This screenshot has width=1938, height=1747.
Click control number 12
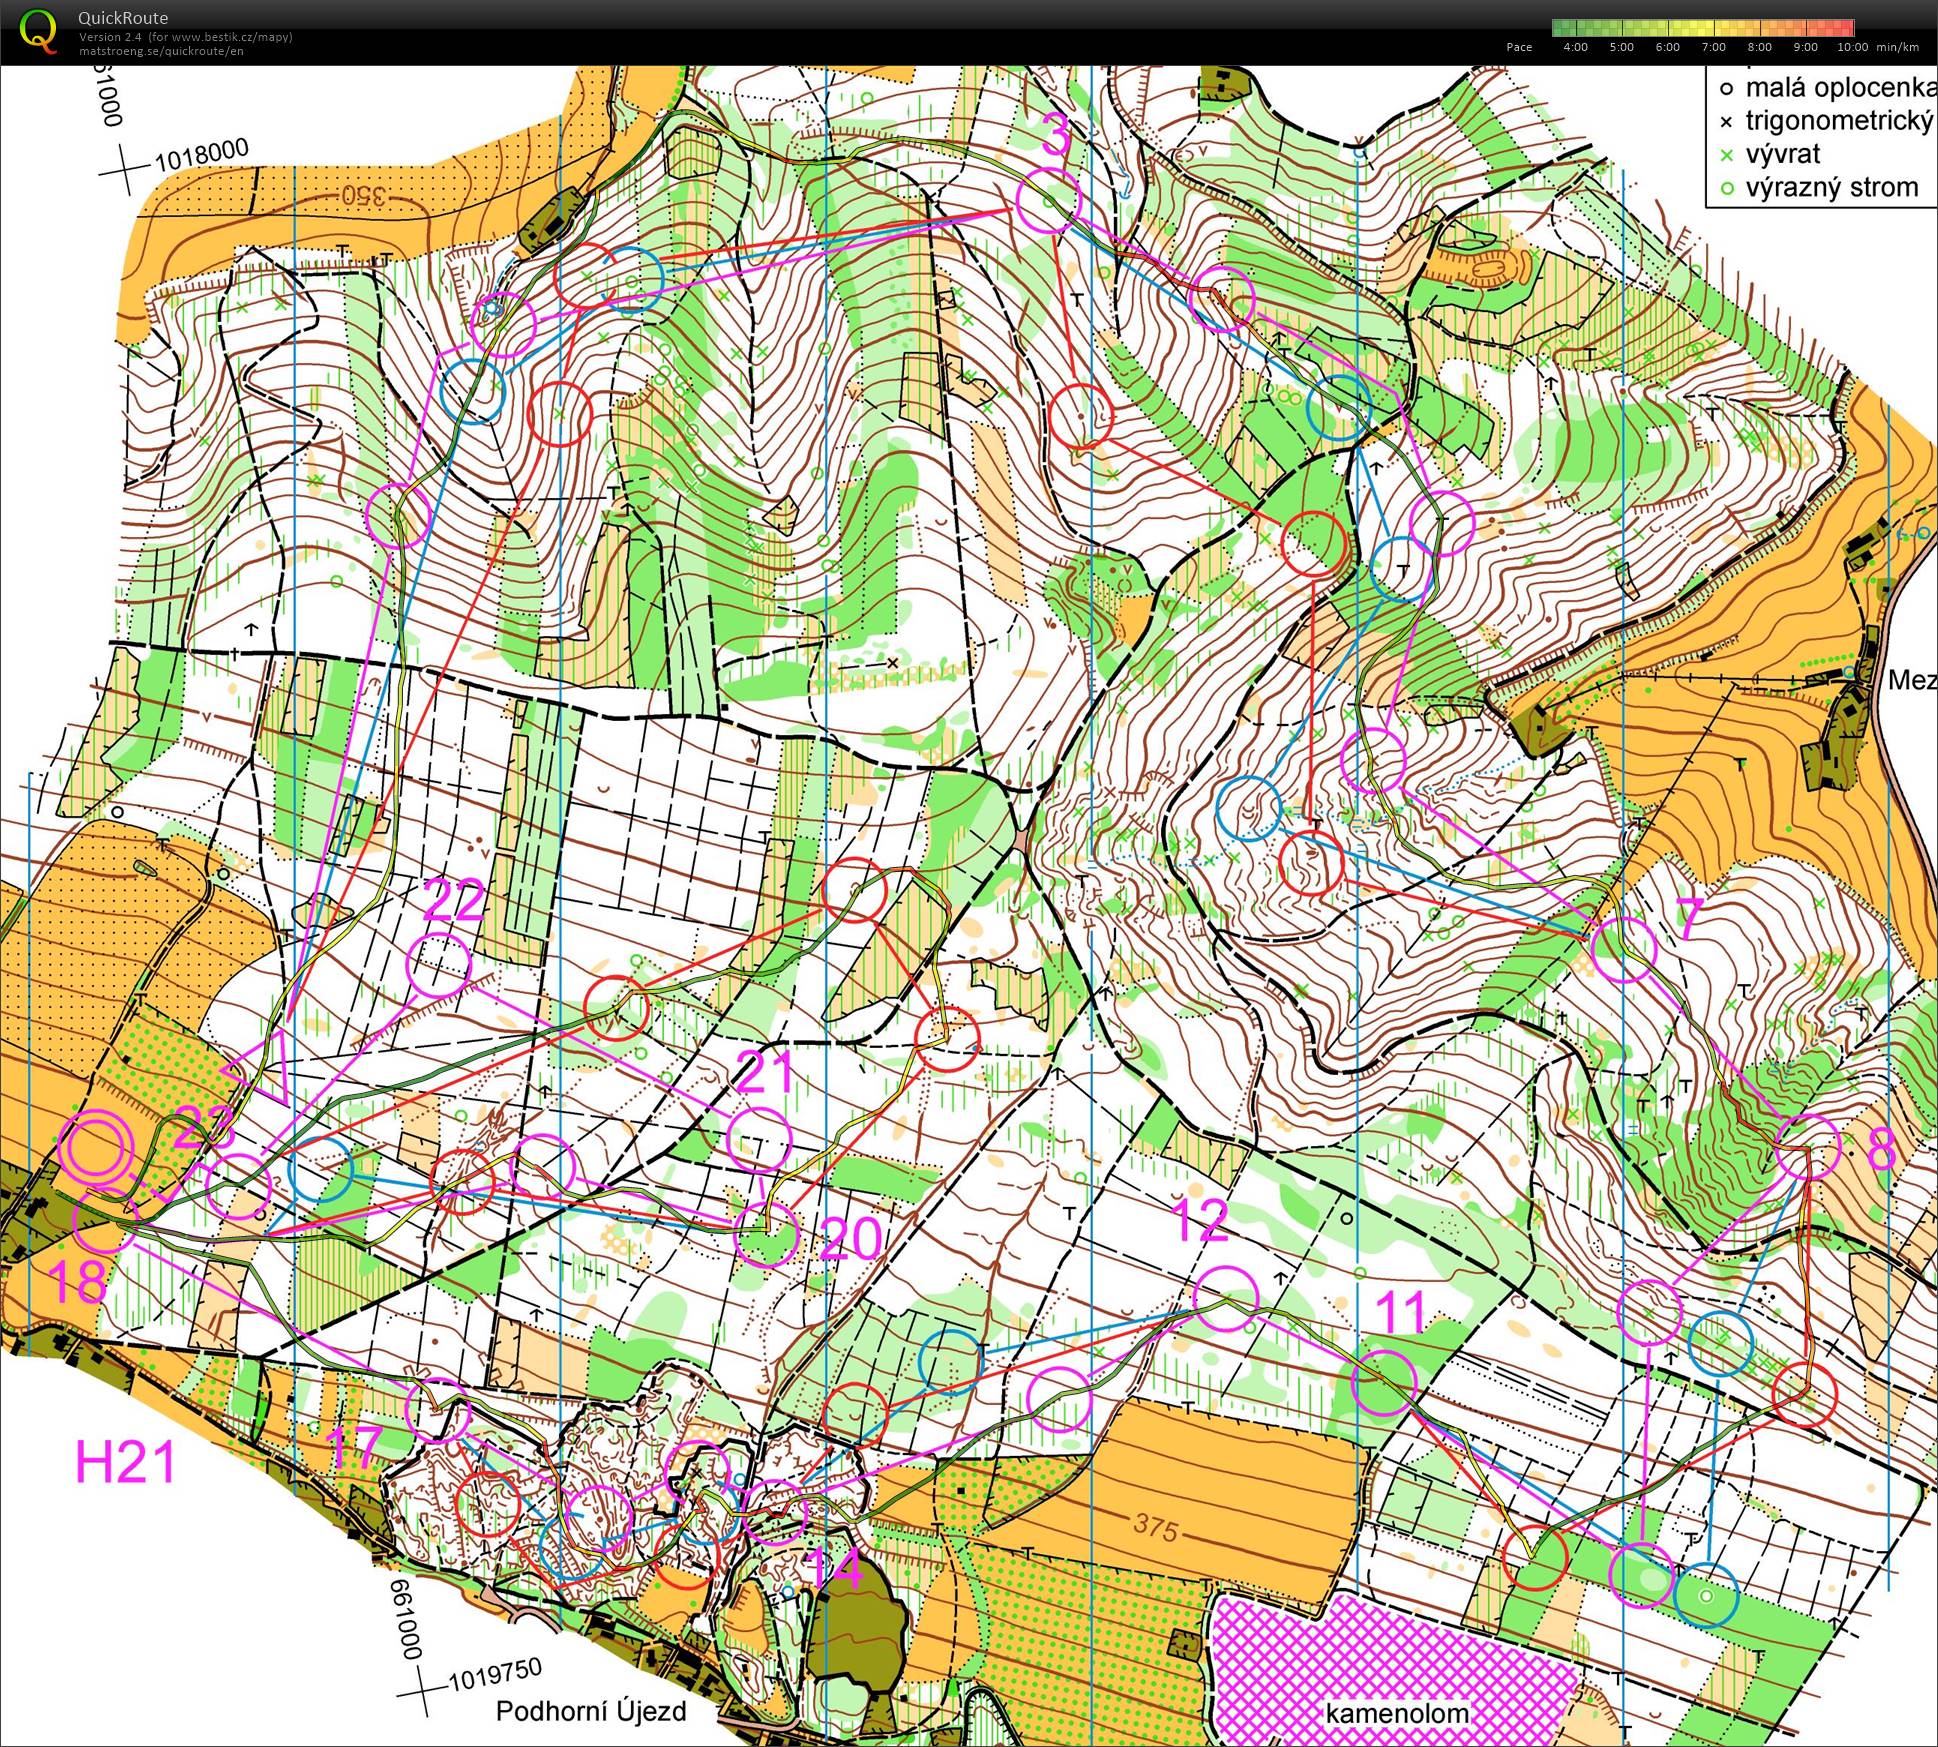click(x=1199, y=1220)
